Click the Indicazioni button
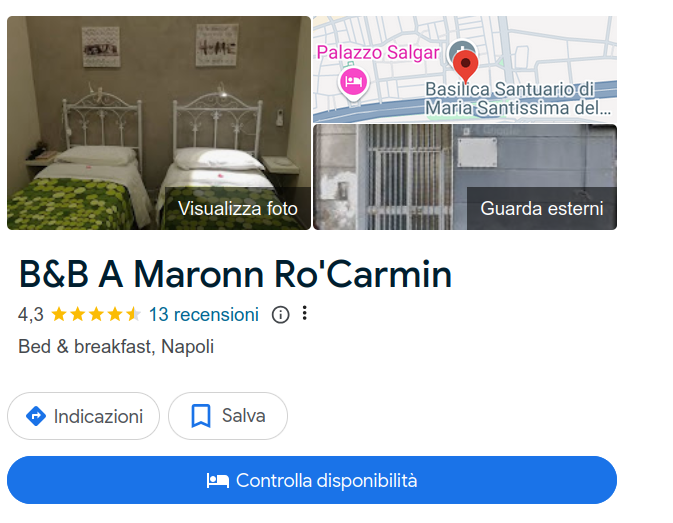 point(83,416)
